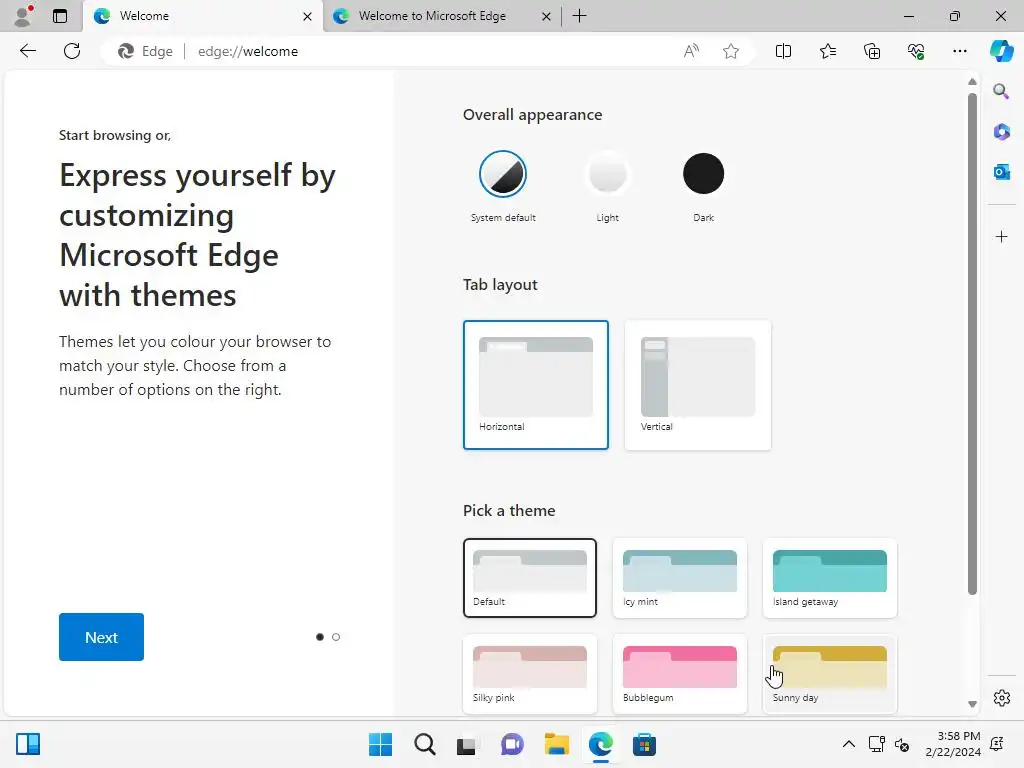This screenshot has height=768, width=1024.
Task: Choose Vertical tab layout
Action: point(697,385)
